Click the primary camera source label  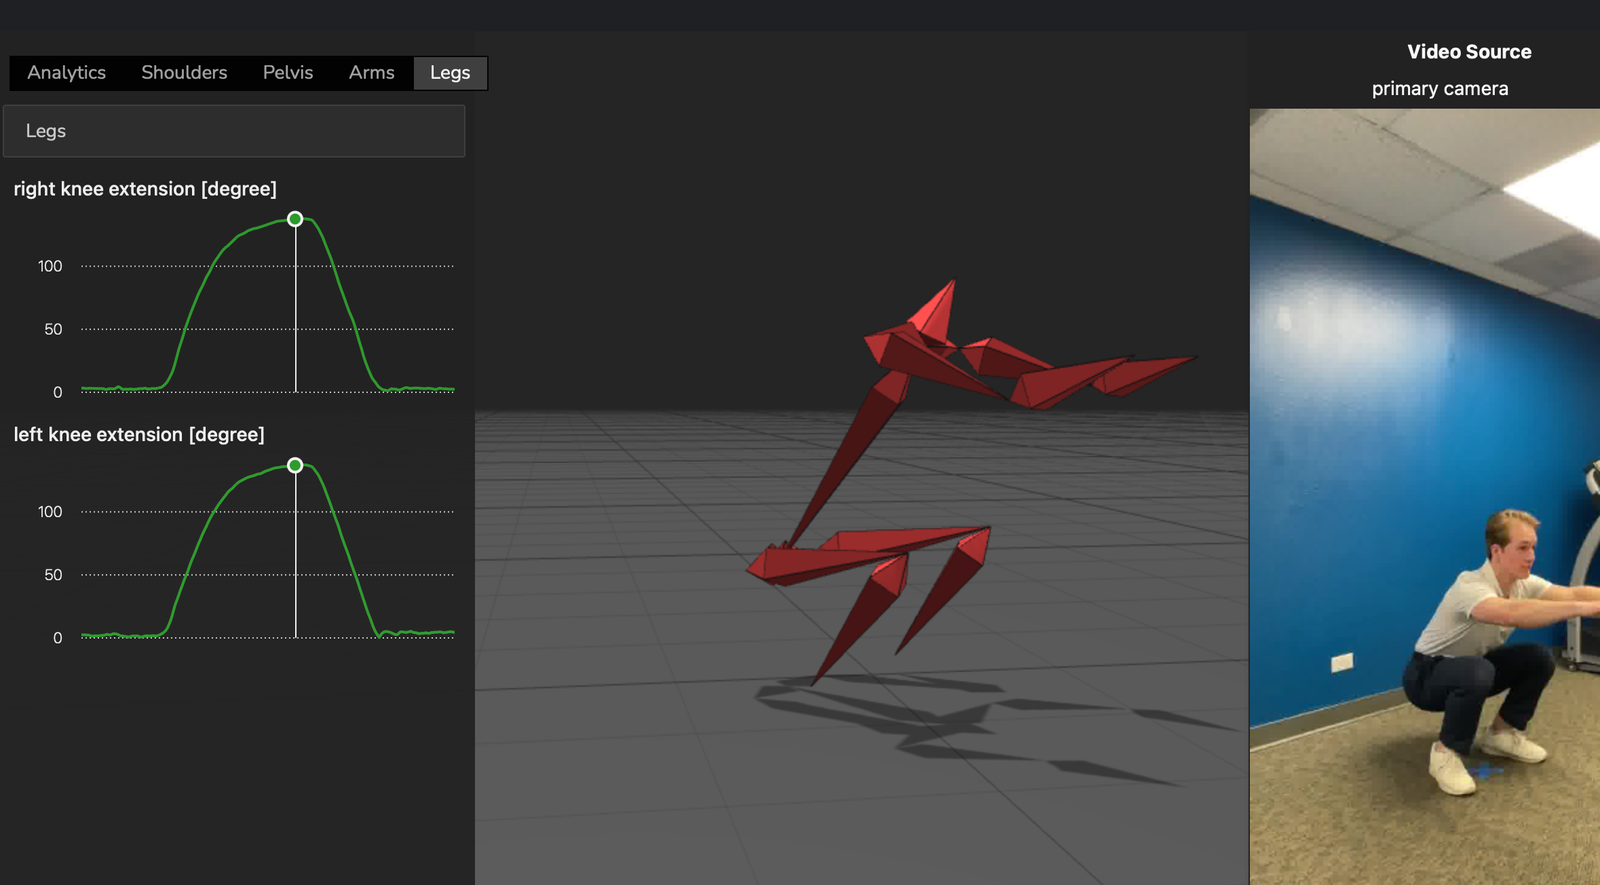point(1439,89)
